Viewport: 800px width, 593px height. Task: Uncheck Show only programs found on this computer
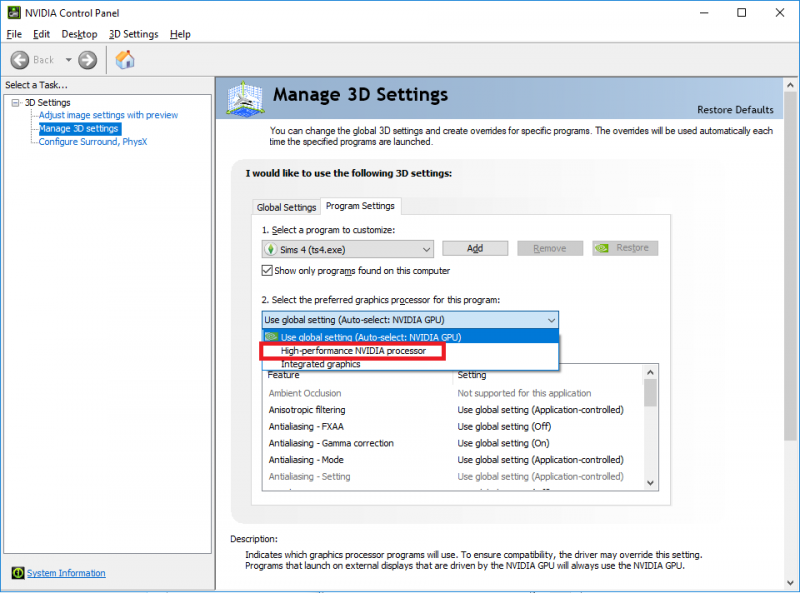[x=269, y=269]
